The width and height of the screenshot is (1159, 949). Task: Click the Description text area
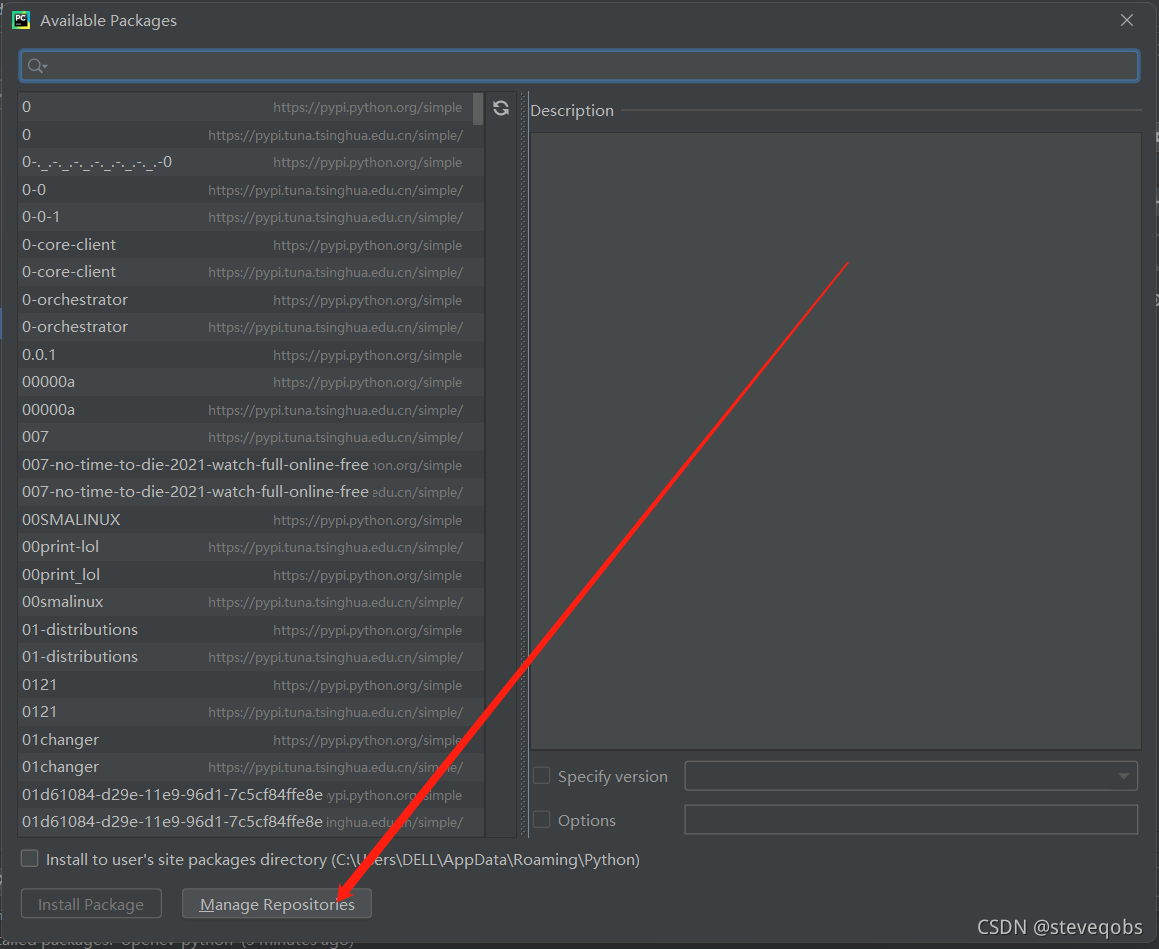point(835,441)
